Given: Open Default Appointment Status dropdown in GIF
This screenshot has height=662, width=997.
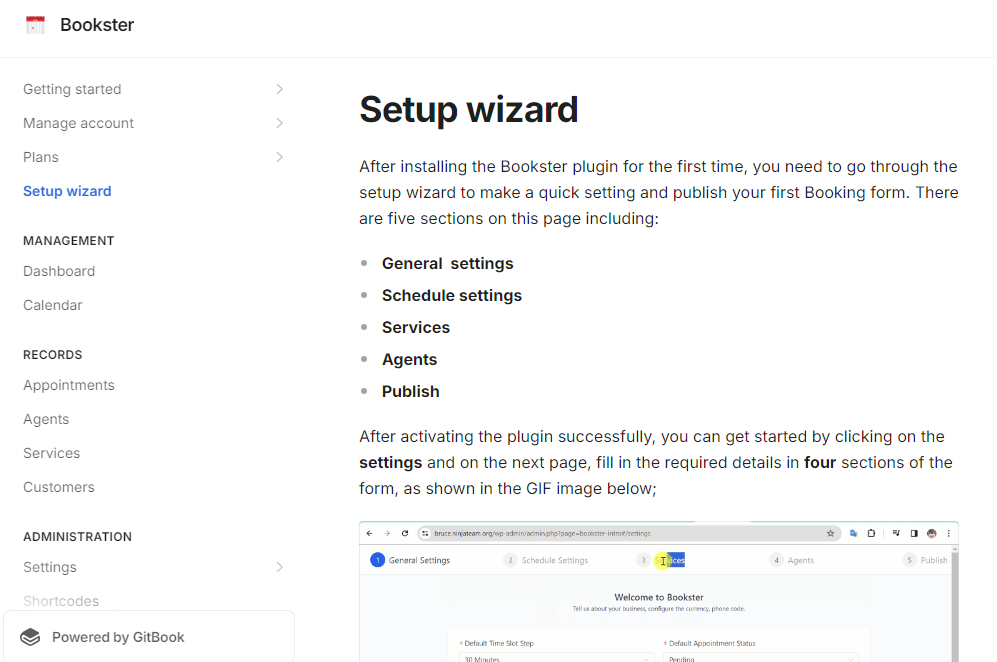Looking at the screenshot, I should 760,658.
